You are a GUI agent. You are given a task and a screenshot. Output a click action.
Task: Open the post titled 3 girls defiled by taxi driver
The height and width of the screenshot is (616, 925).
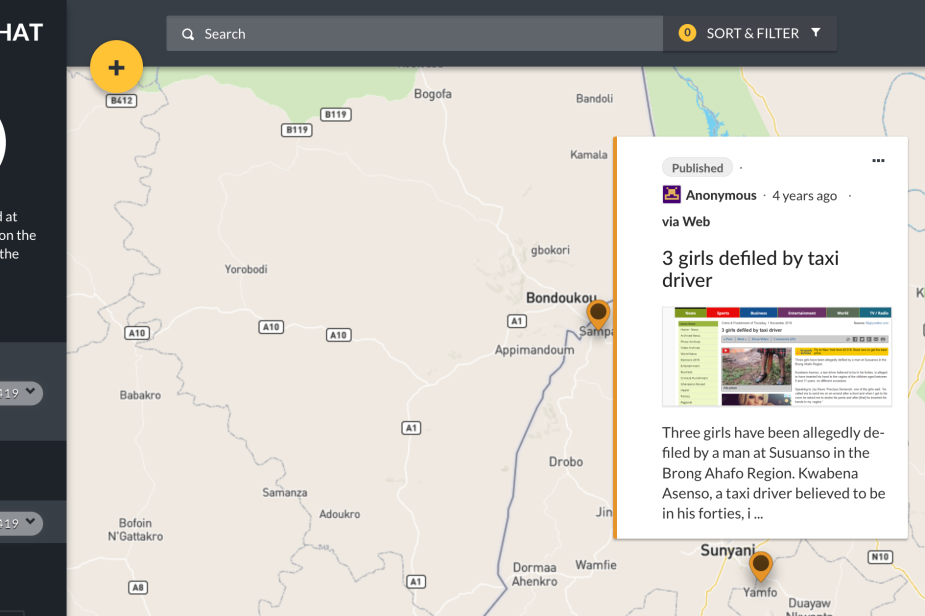[750, 269]
